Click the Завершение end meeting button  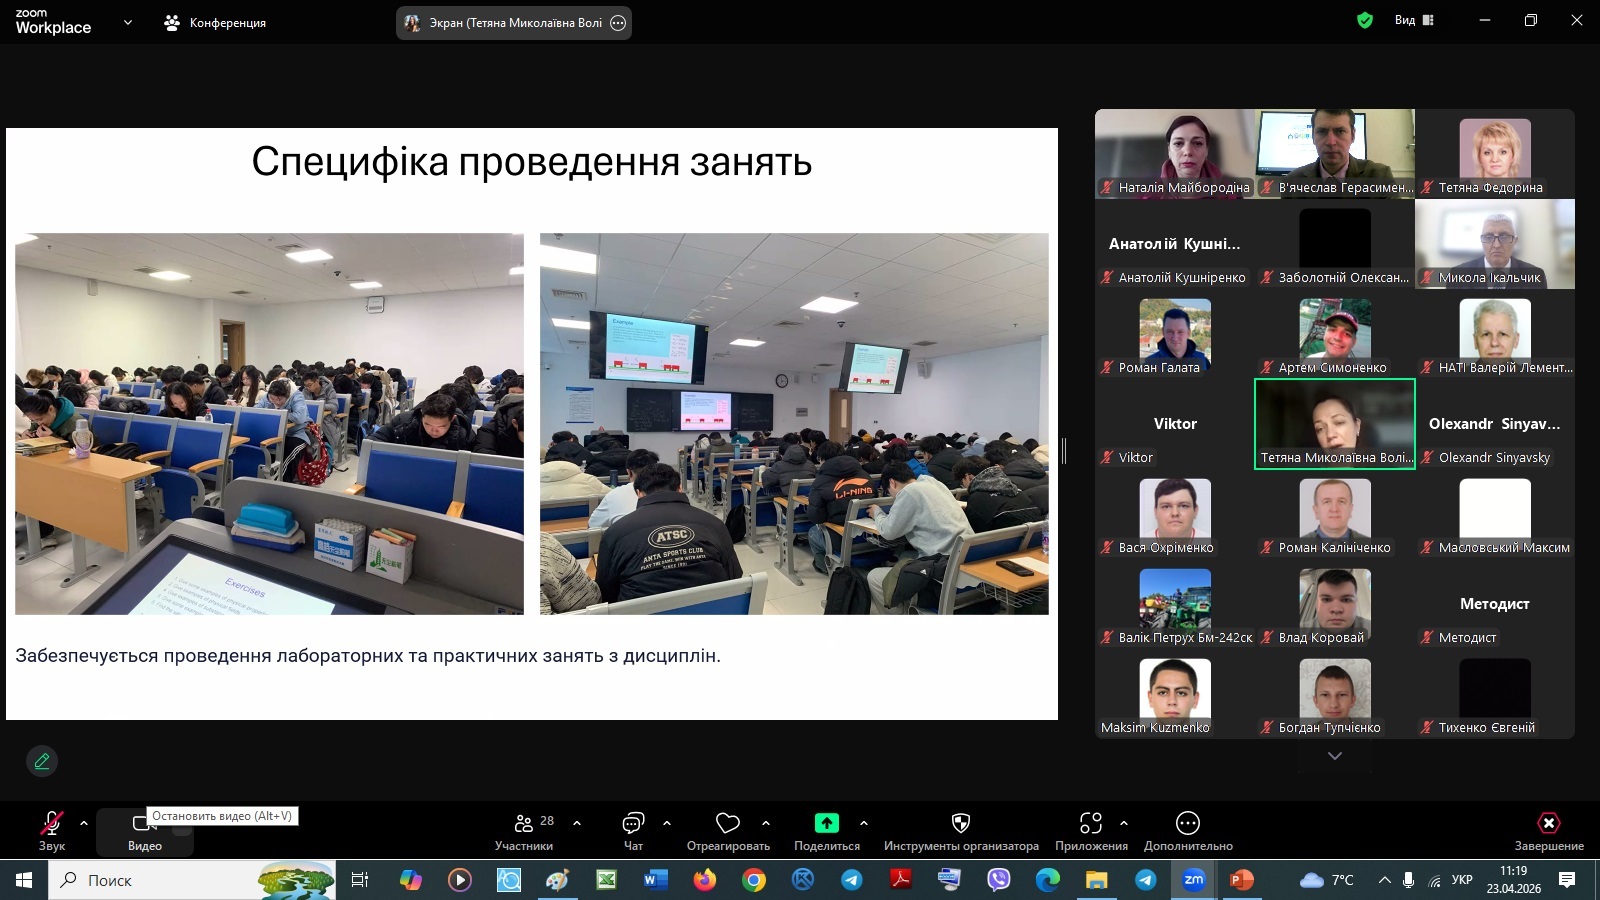[1548, 830]
